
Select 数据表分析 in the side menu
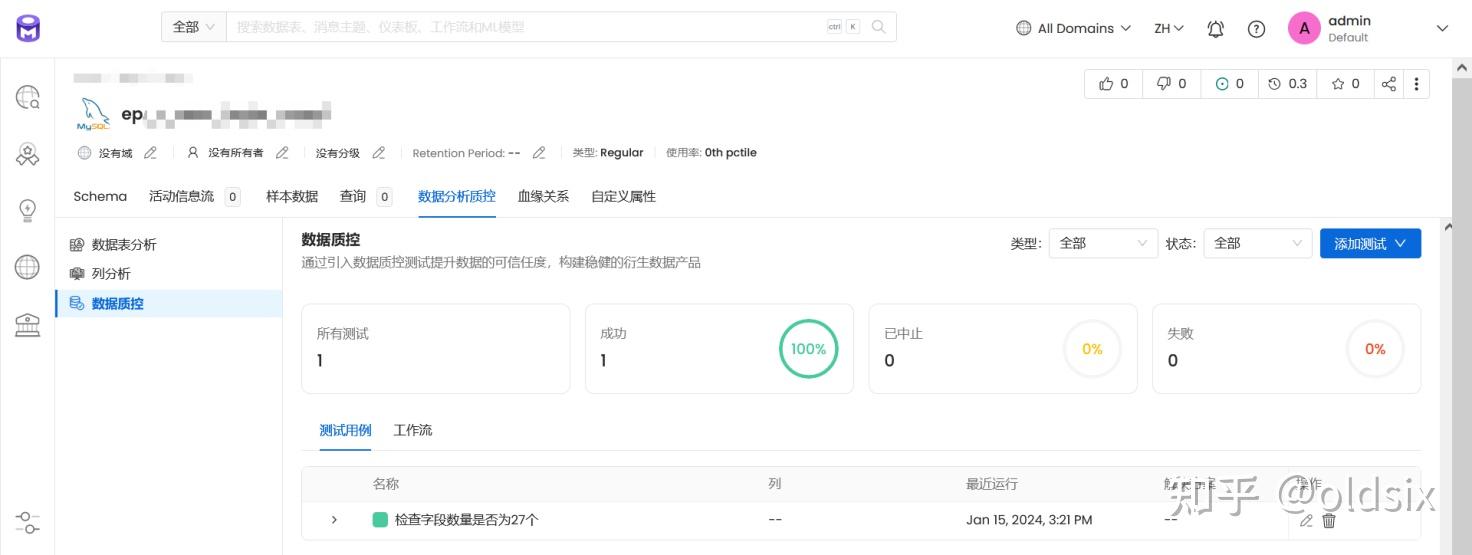tap(169, 245)
